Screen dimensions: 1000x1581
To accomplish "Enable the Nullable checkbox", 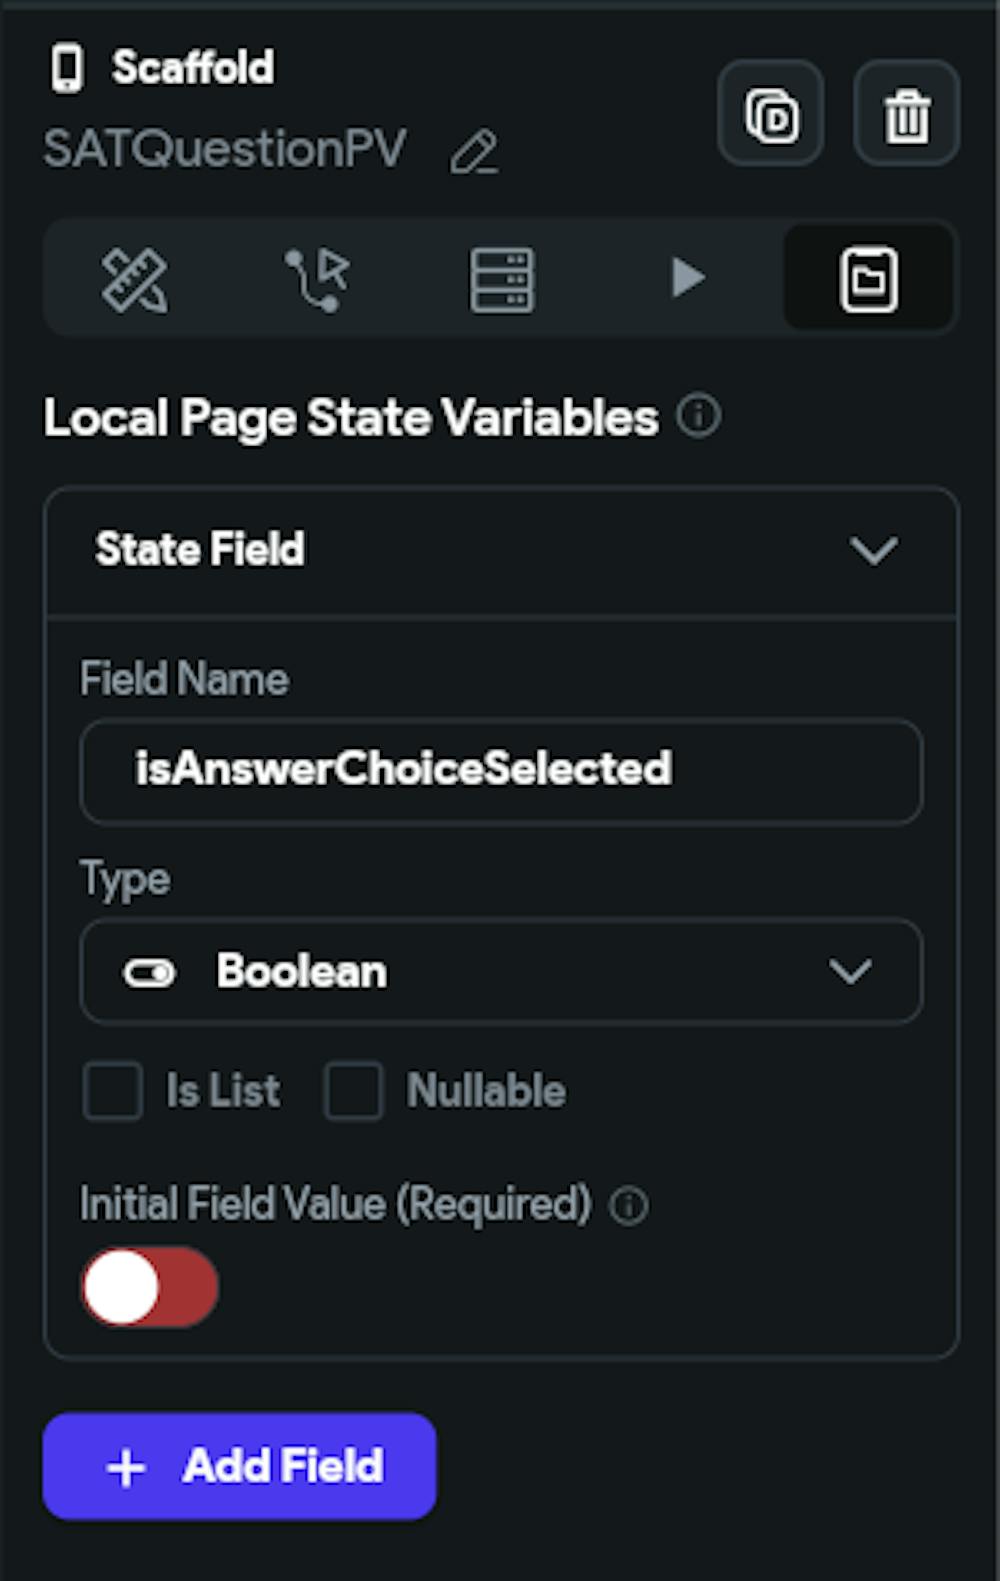I will point(353,1090).
